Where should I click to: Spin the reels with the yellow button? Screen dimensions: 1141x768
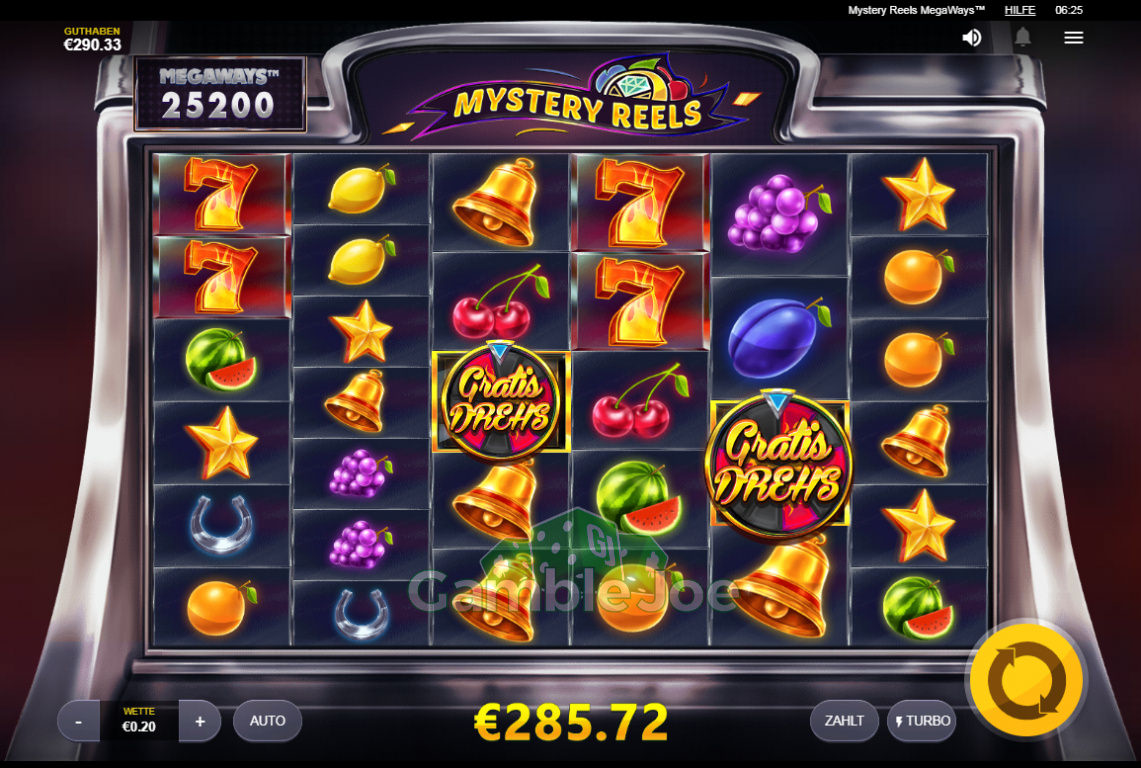click(1026, 681)
